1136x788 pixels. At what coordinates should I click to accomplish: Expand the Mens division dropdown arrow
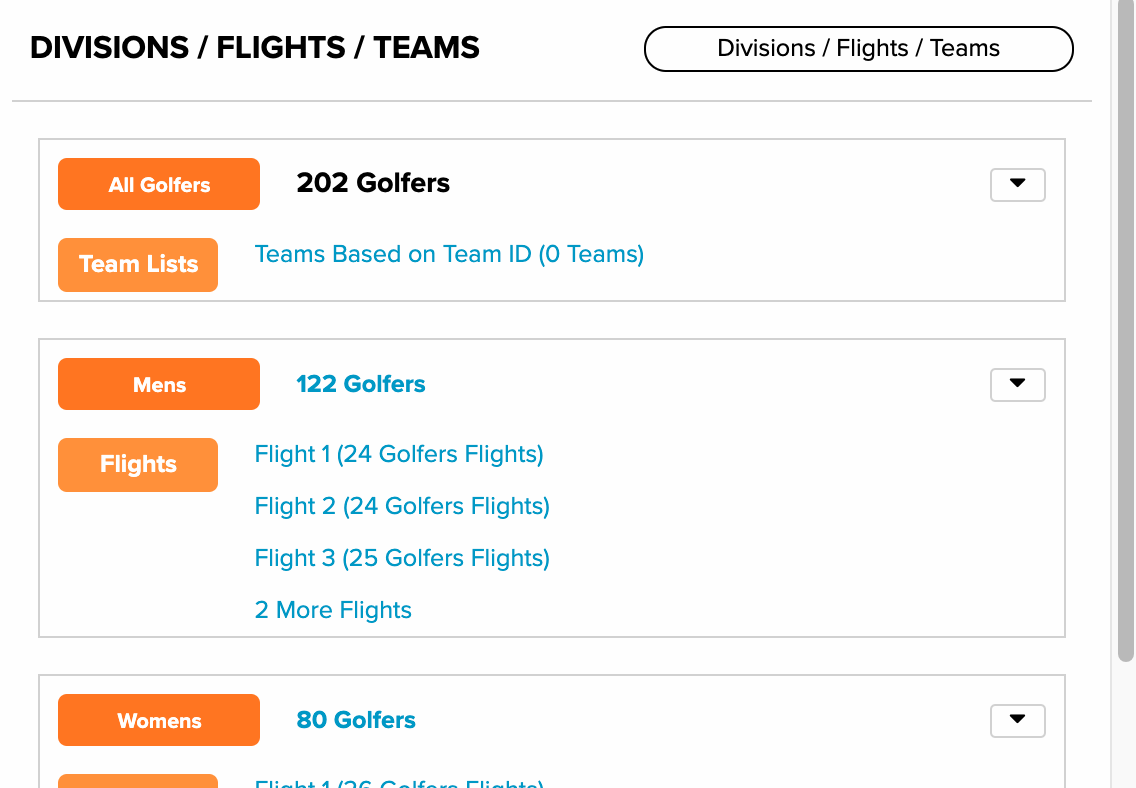pos(1017,385)
